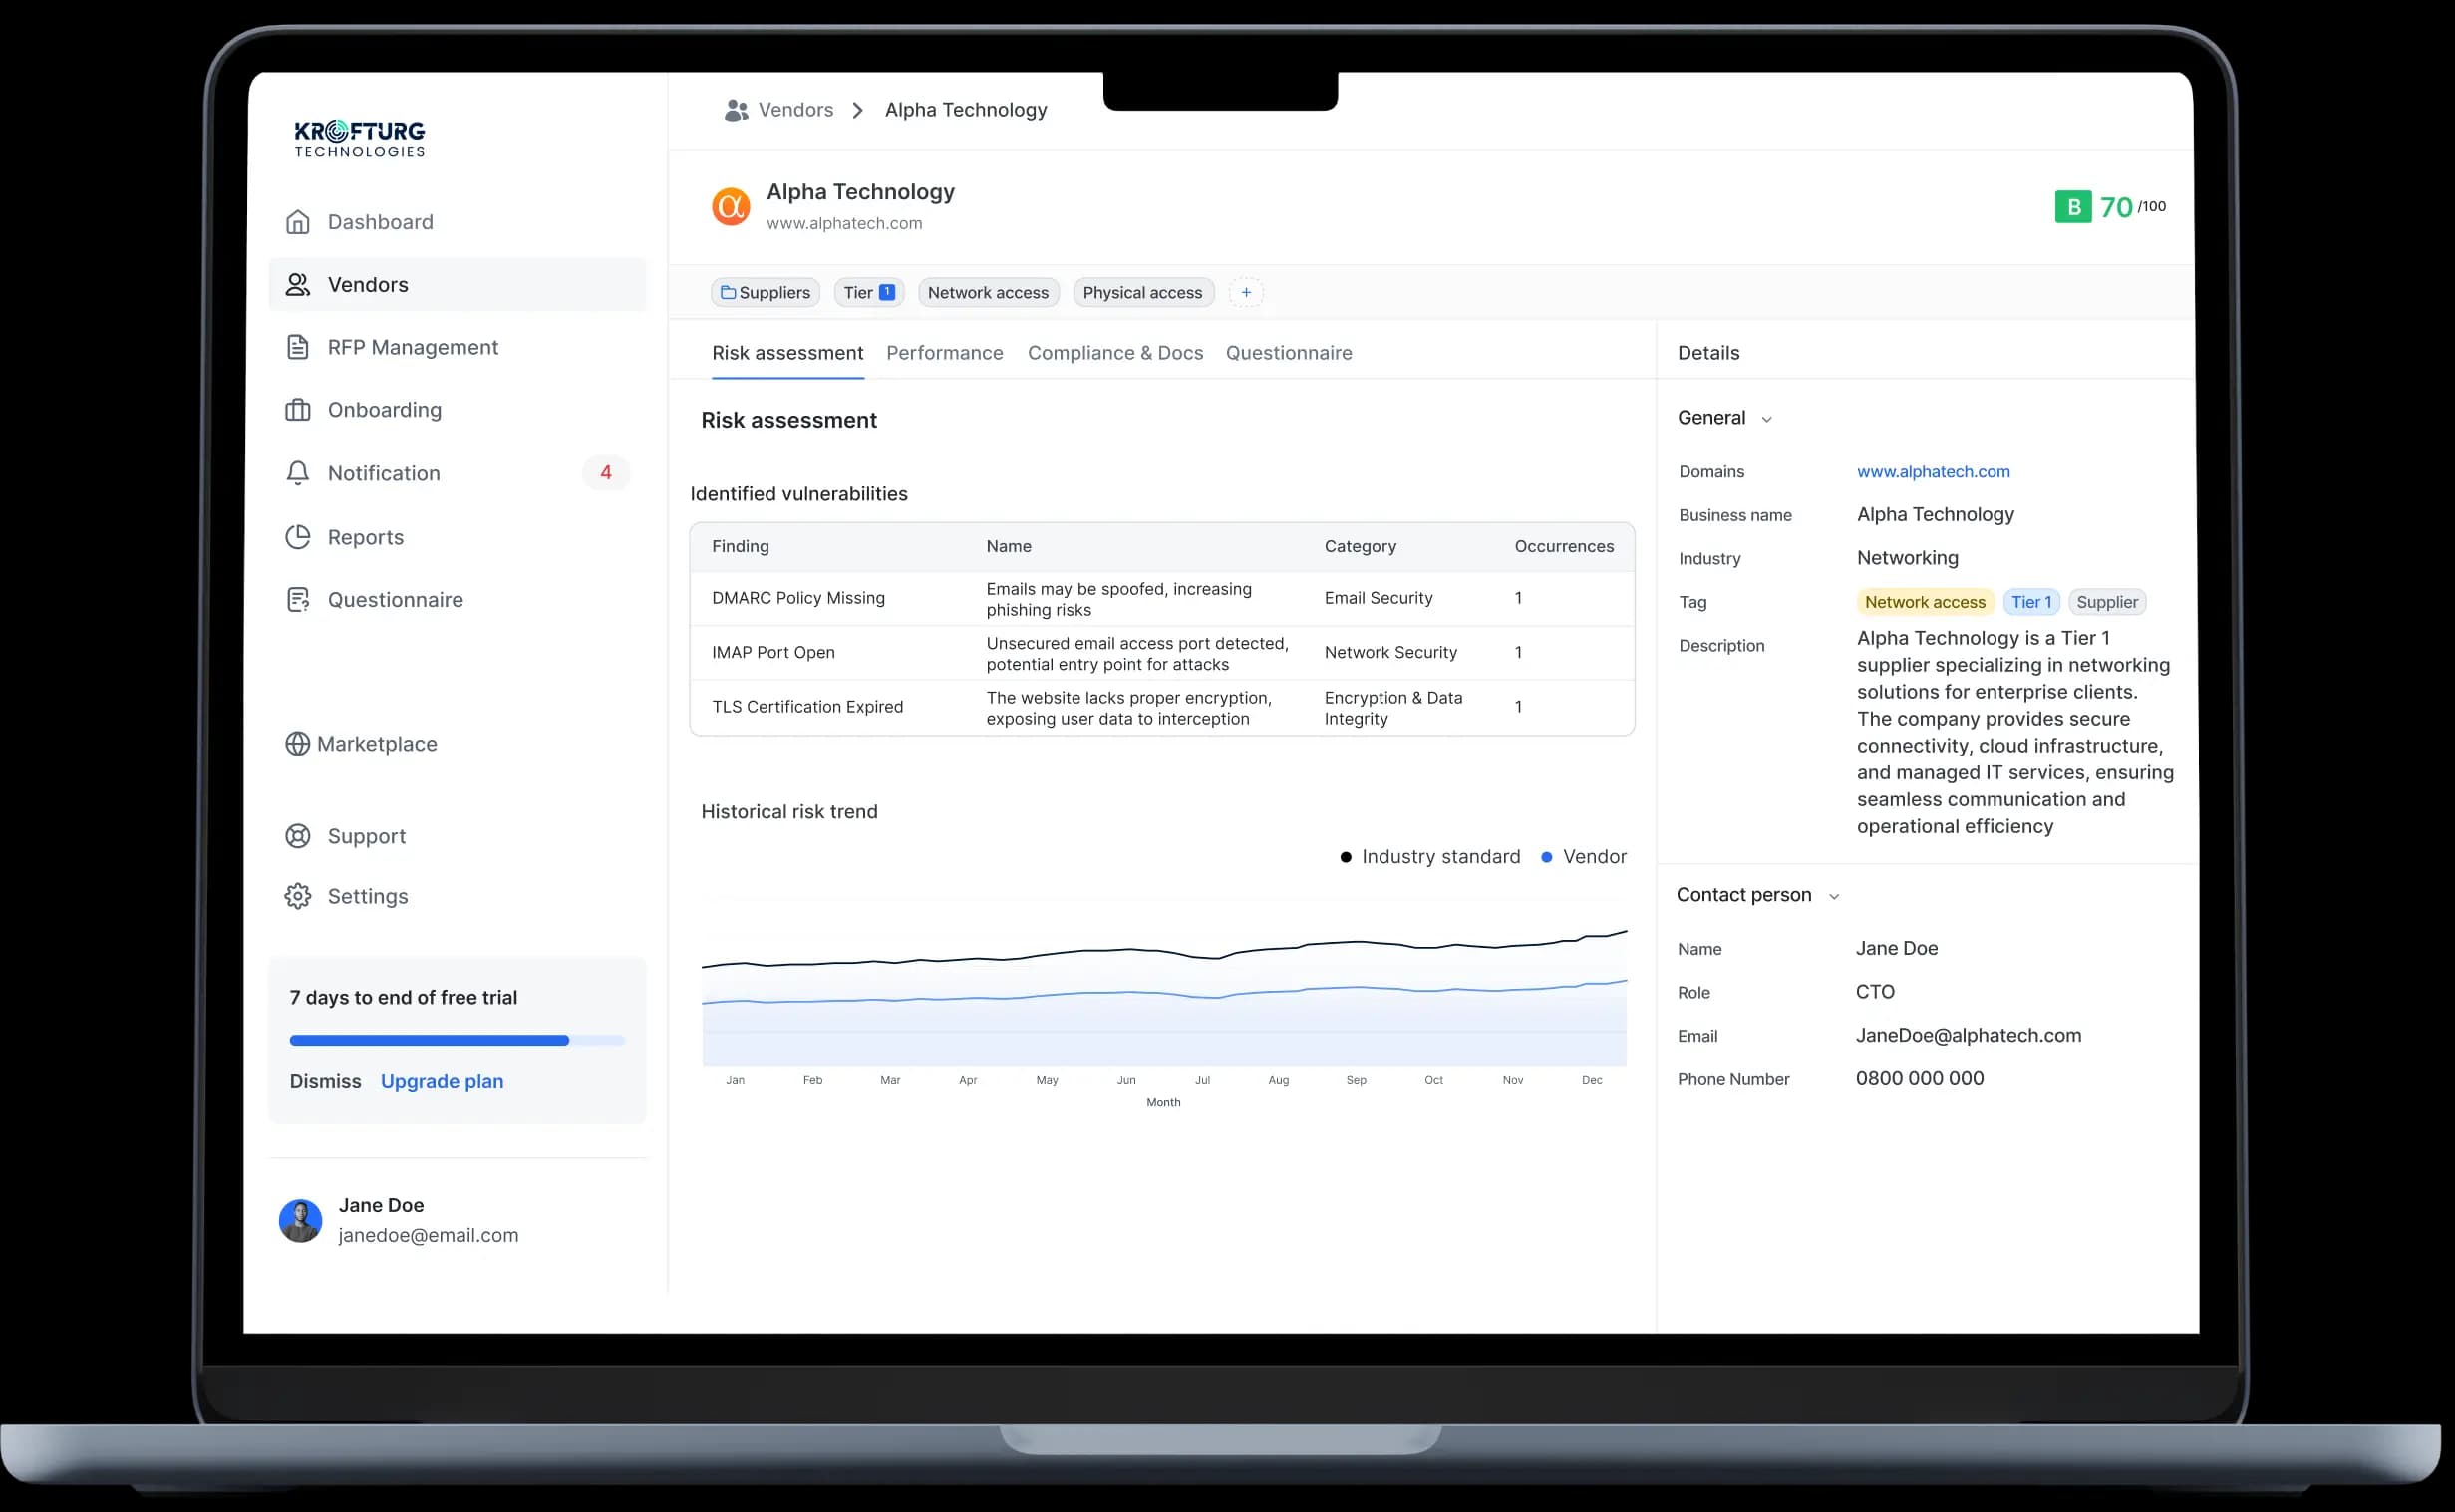2455x1512 pixels.
Task: Add a new tag with plus button
Action: [x=1246, y=293]
